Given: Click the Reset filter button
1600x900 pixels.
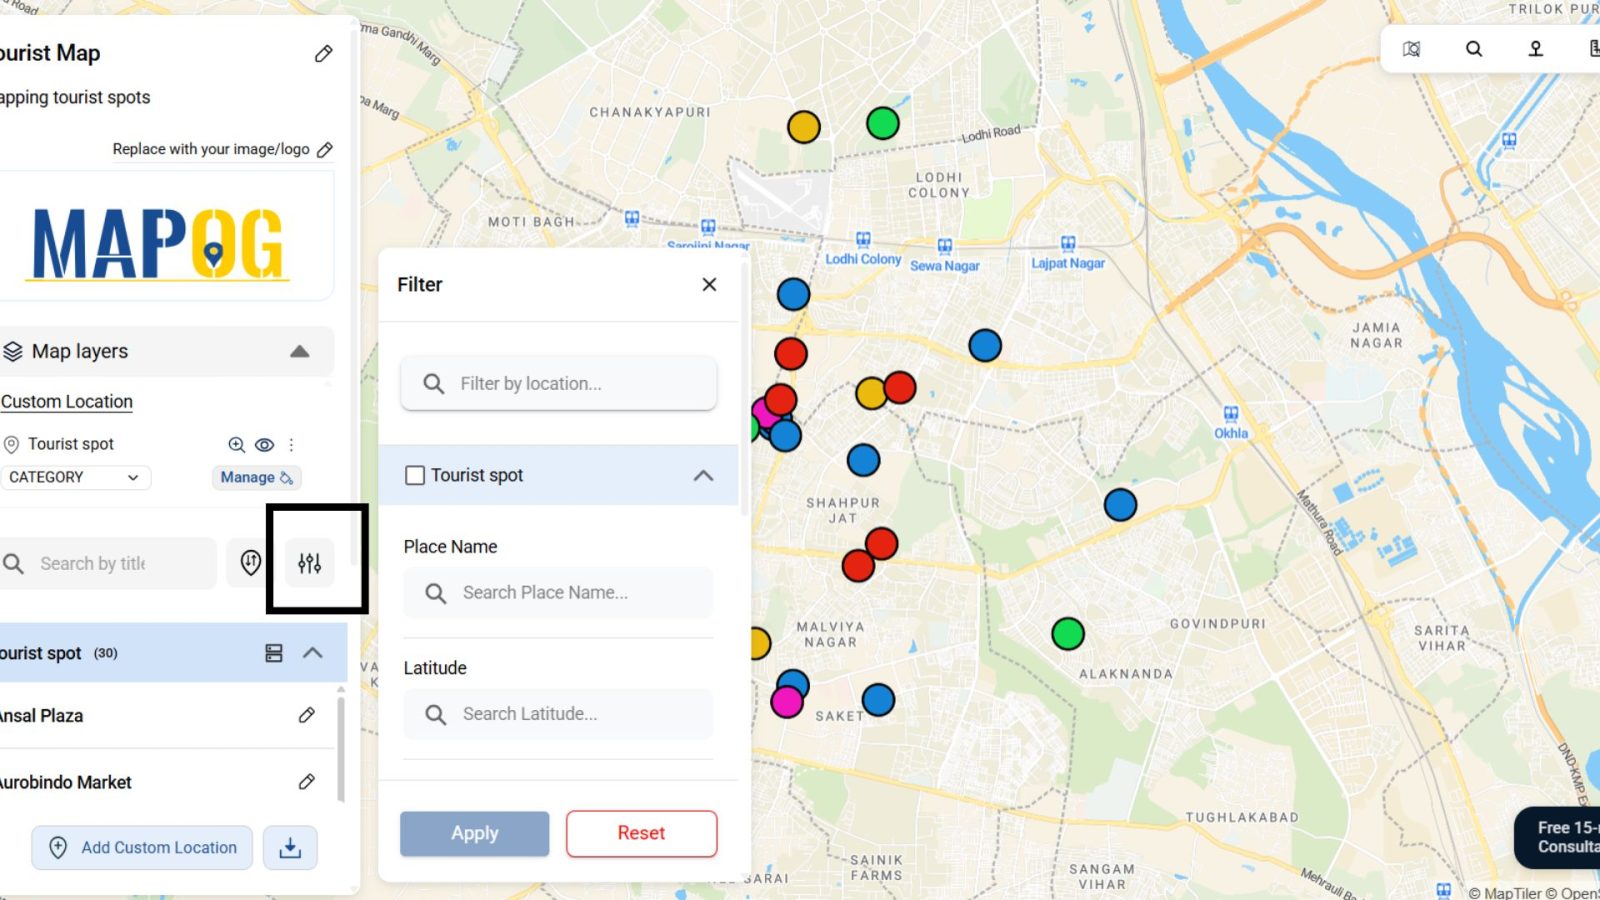Looking at the screenshot, I should pos(641,833).
